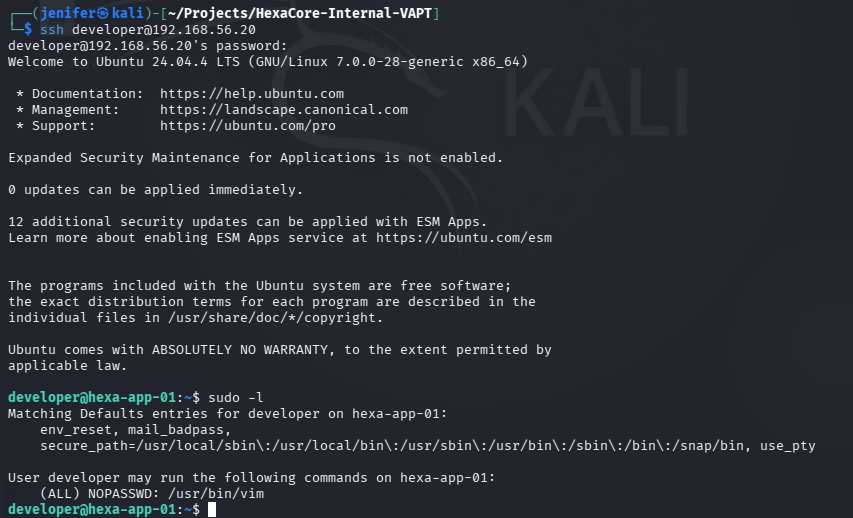Open the help.ubuntu.com documentation link
The image size is (853, 518).
click(x=252, y=94)
